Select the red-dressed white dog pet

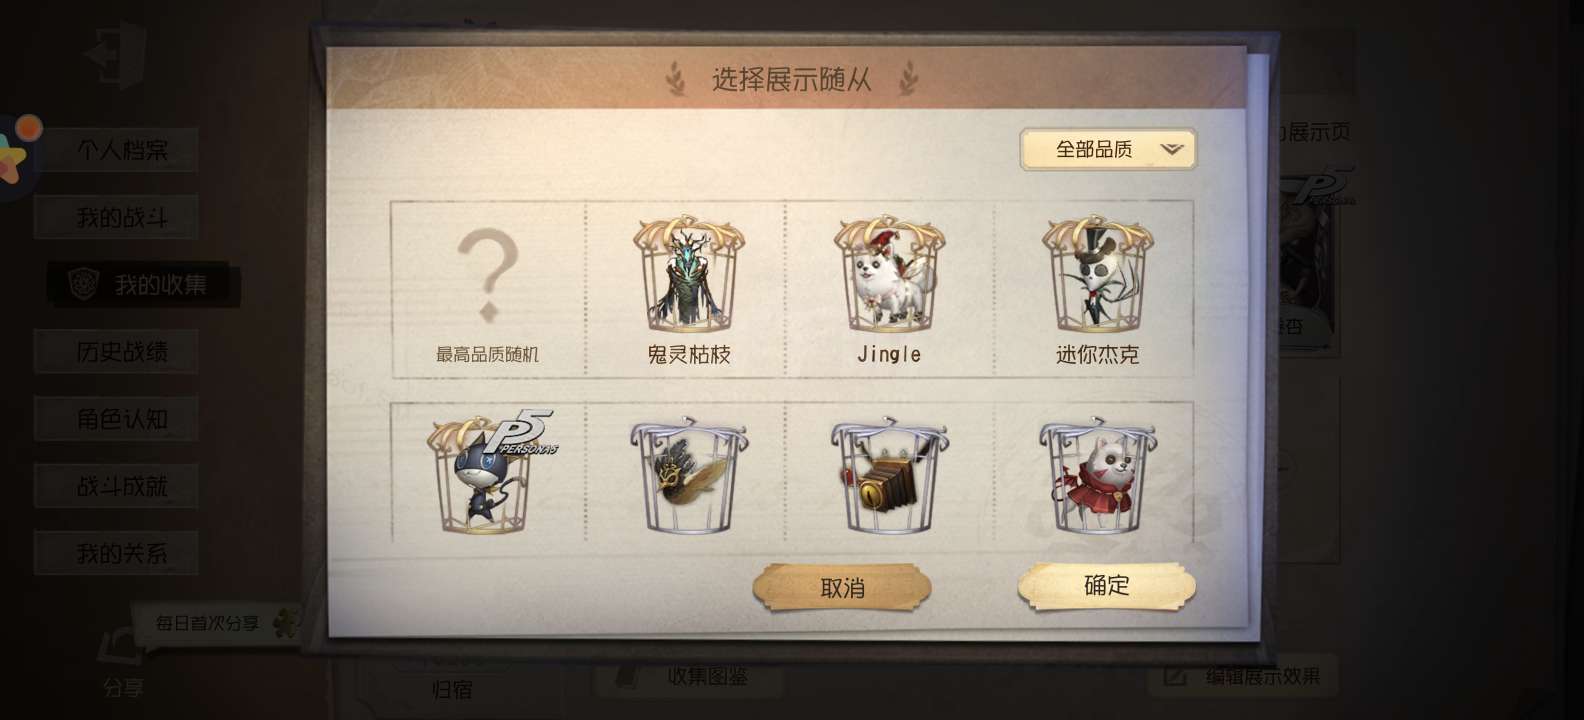(x=1096, y=473)
